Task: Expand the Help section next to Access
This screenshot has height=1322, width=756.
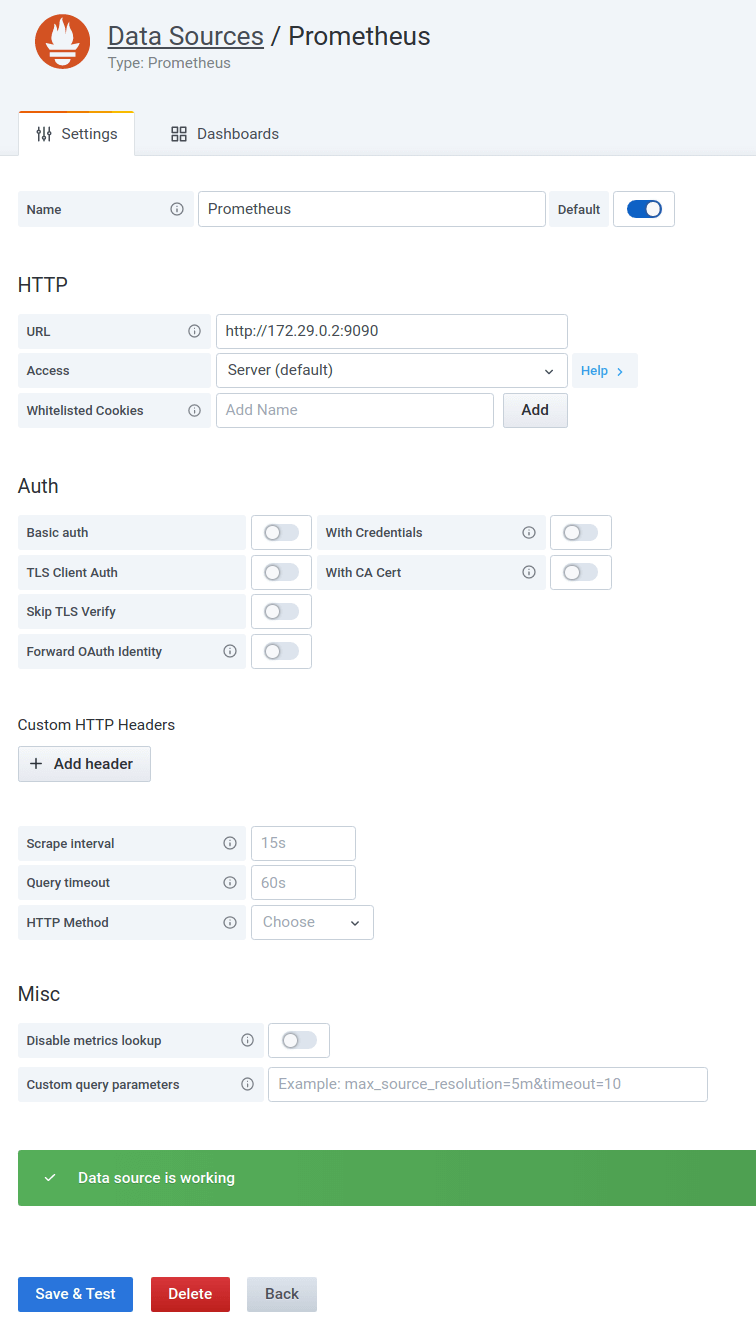Action: 604,370
